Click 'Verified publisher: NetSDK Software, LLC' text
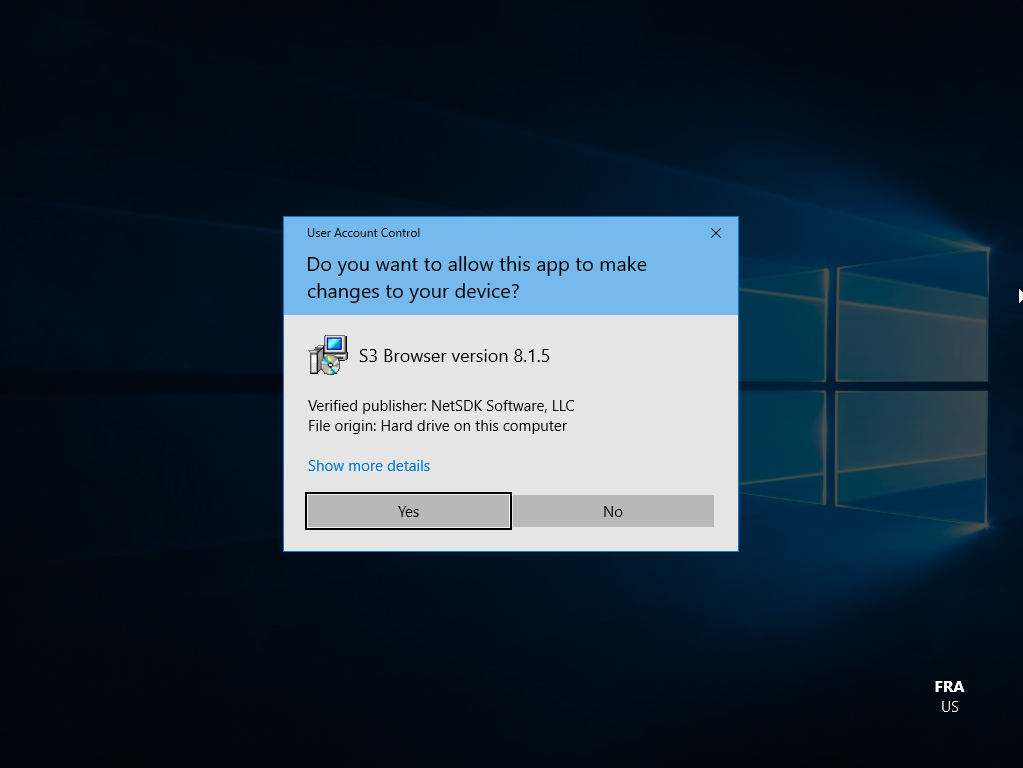 tap(441, 406)
